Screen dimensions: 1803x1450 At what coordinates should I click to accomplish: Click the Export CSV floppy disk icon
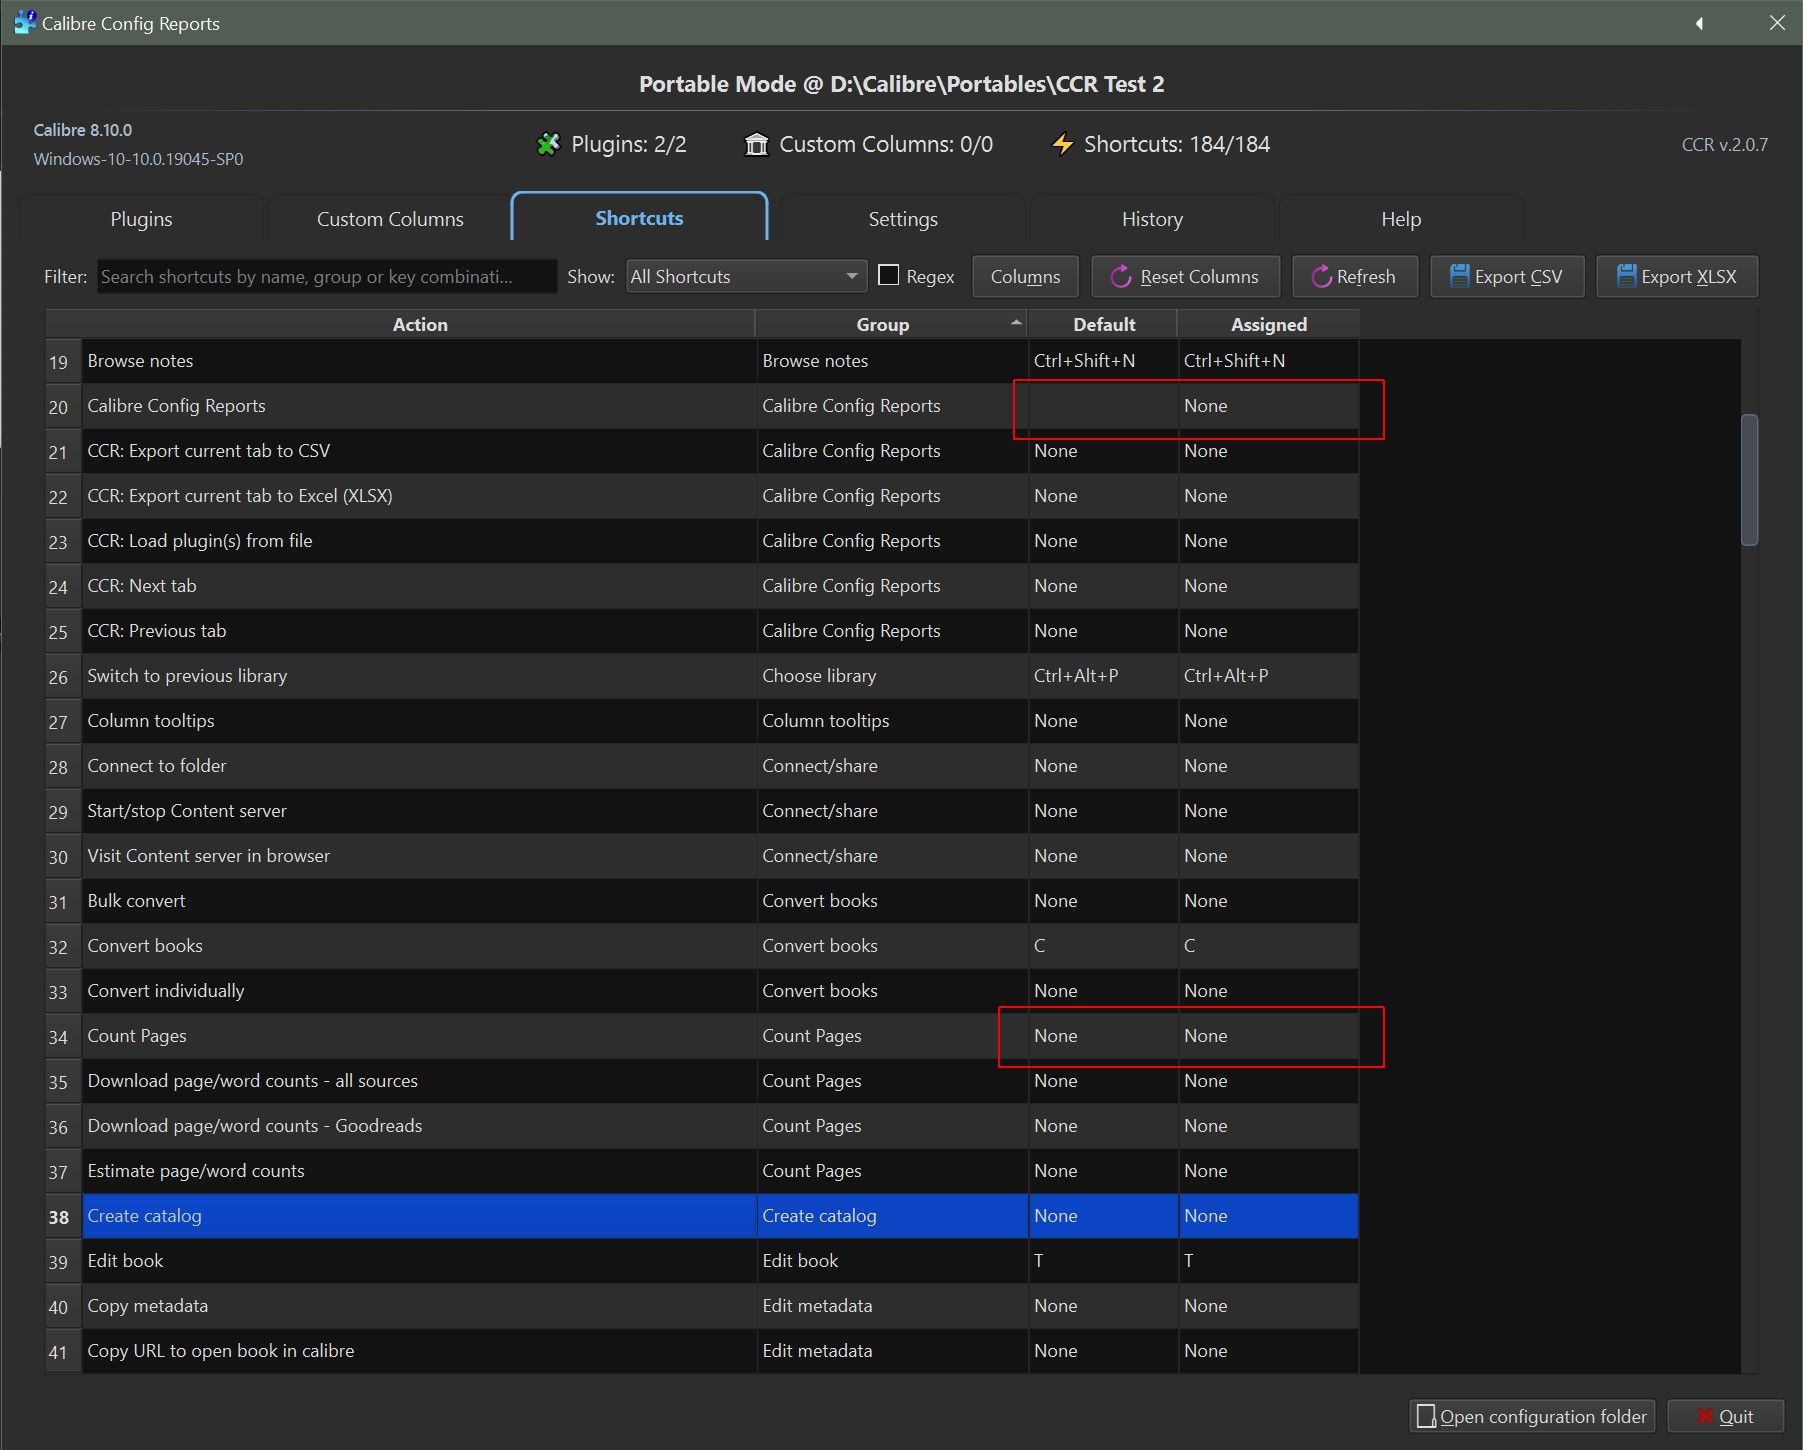click(1460, 276)
